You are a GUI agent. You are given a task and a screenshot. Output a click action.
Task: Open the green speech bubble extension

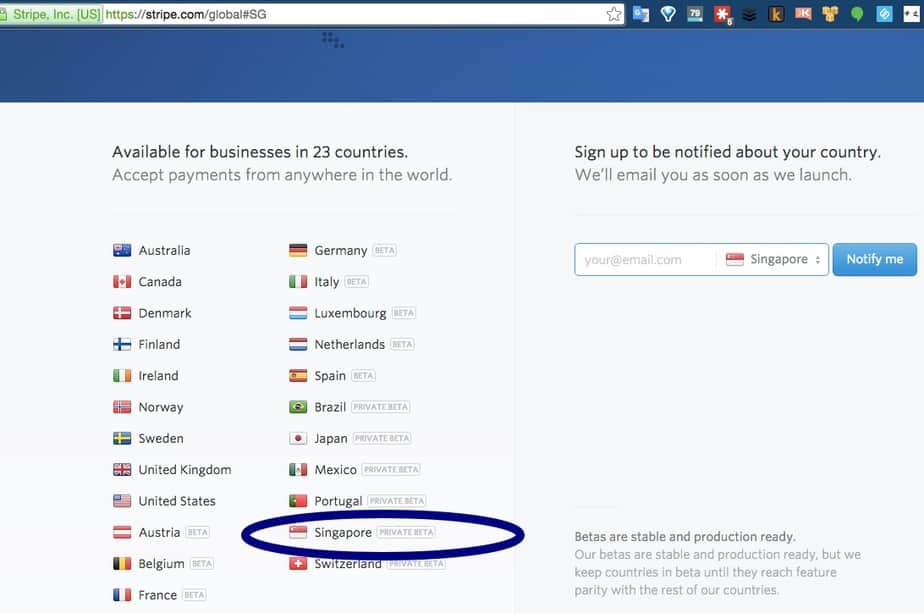pyautogui.click(x=857, y=14)
